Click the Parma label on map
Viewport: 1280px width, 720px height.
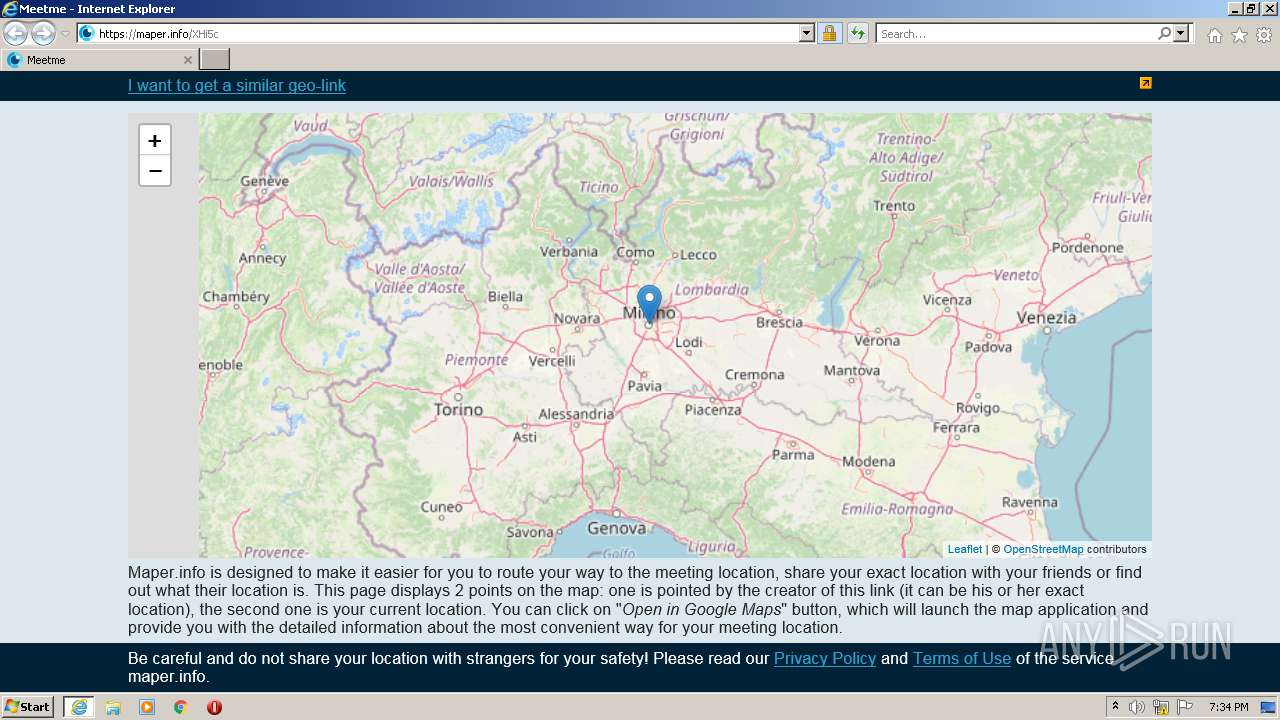[x=794, y=454]
